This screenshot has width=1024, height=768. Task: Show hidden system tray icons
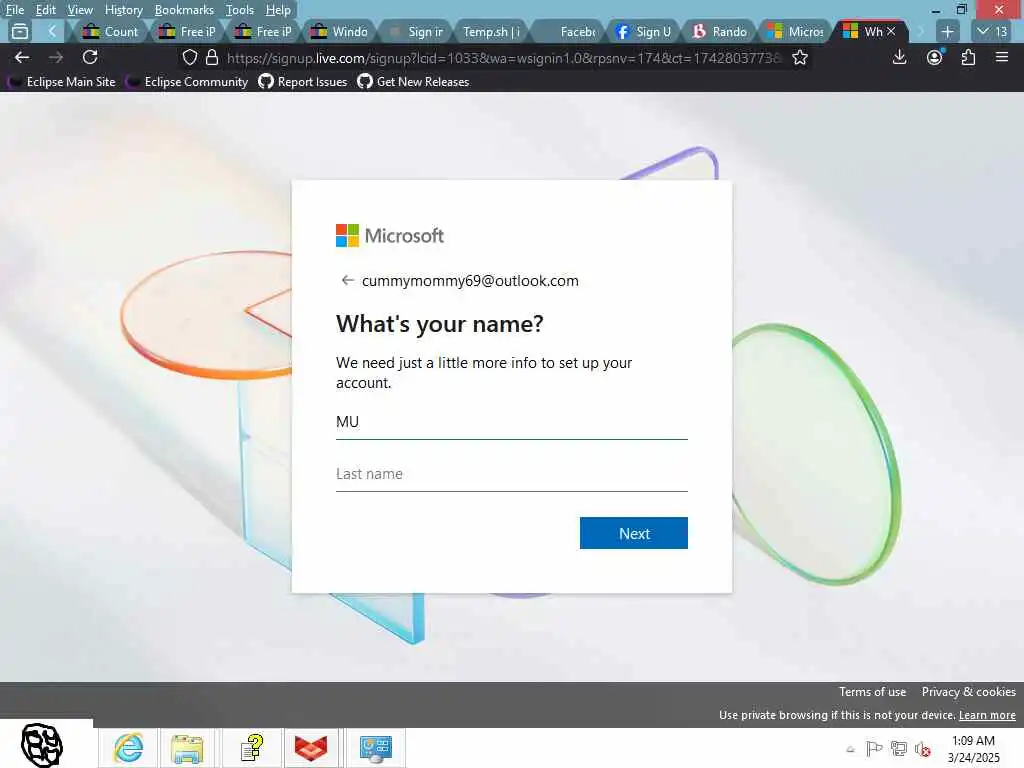click(850, 749)
